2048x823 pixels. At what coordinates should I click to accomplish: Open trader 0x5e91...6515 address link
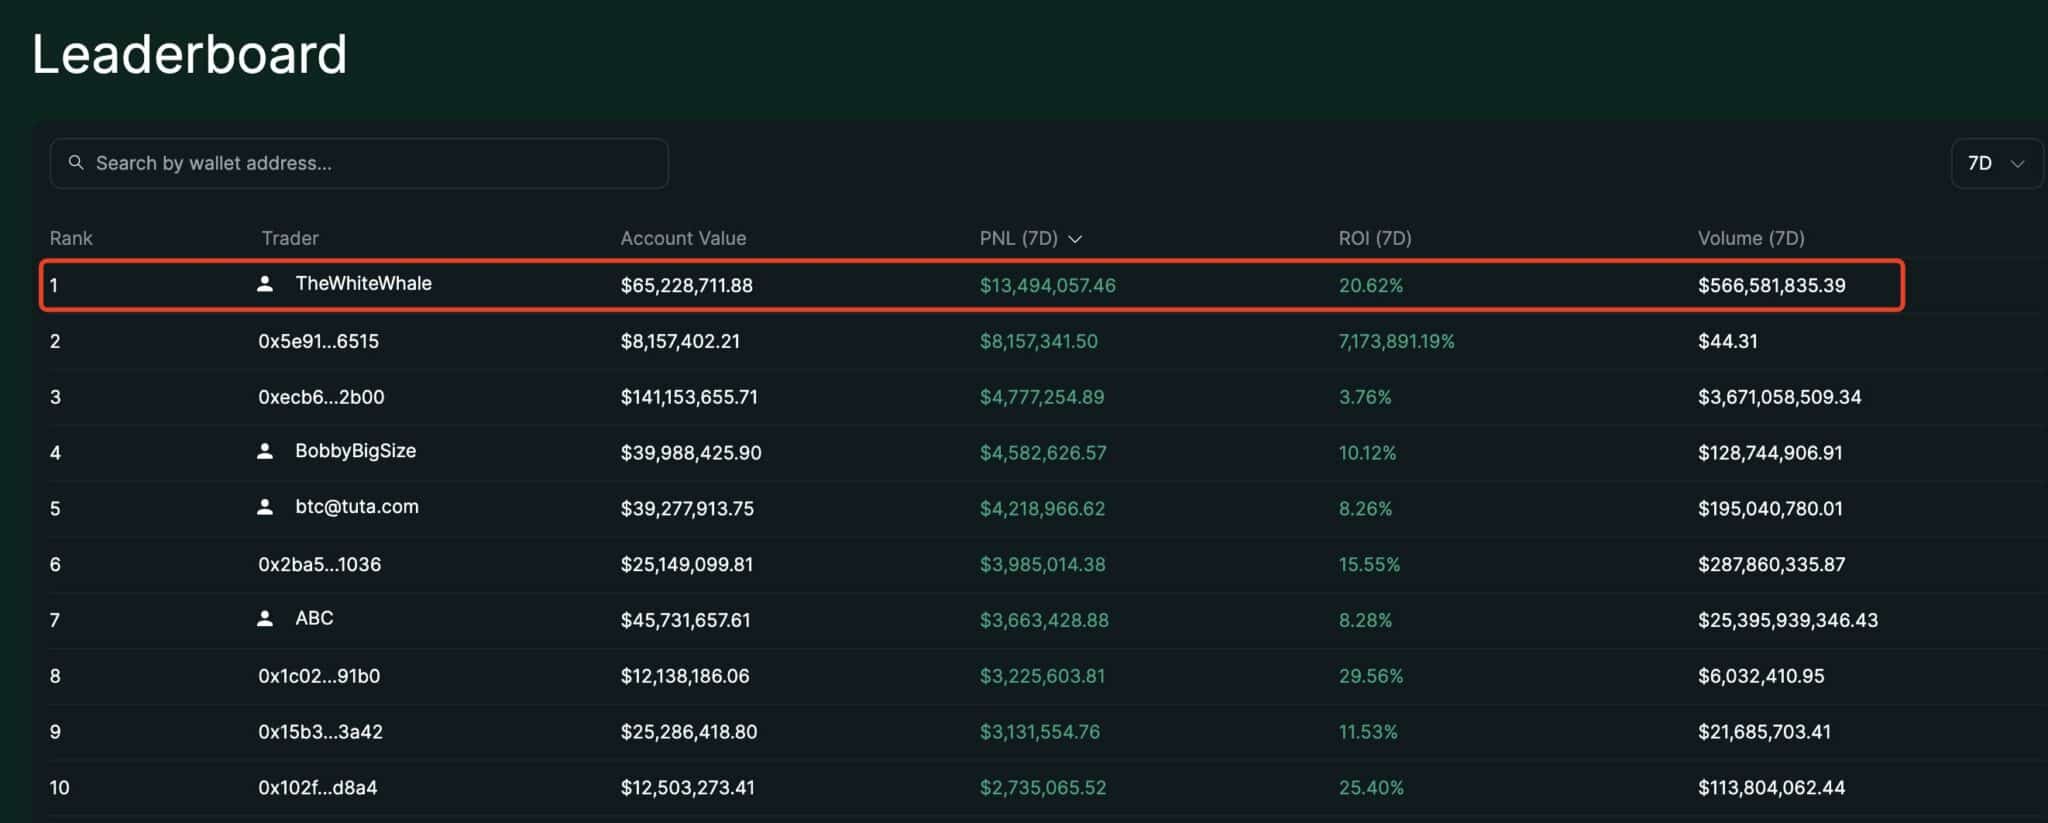coord(318,341)
